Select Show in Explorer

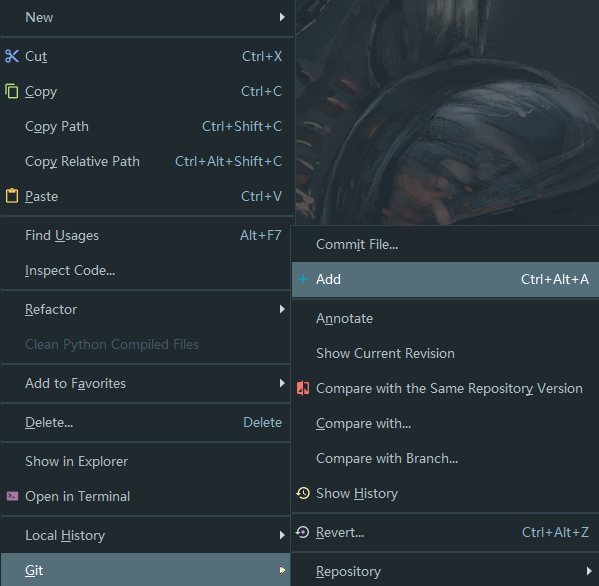coord(146,461)
